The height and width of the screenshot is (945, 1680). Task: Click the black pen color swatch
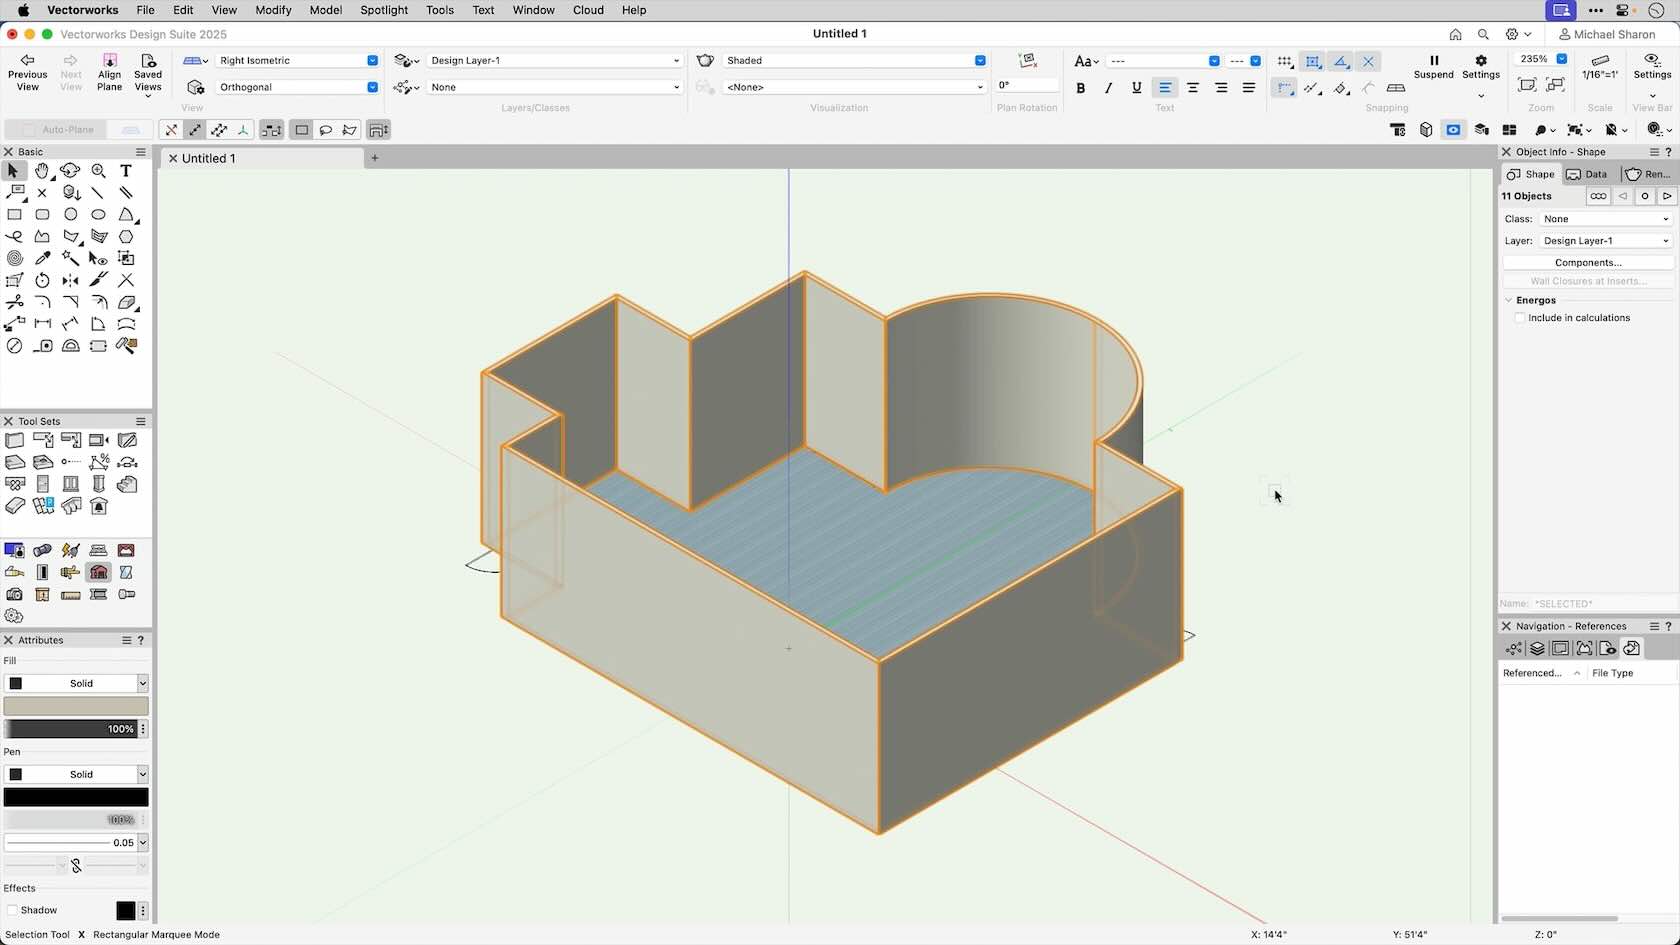click(x=76, y=797)
